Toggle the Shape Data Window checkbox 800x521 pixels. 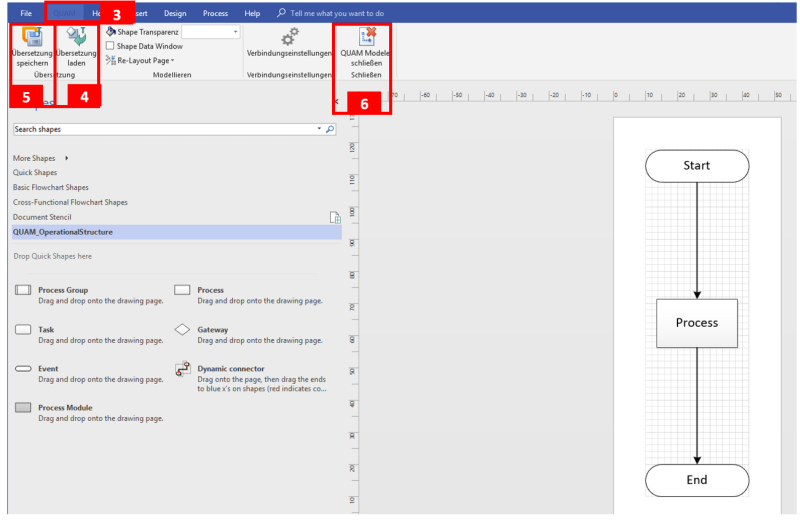[x=110, y=45]
